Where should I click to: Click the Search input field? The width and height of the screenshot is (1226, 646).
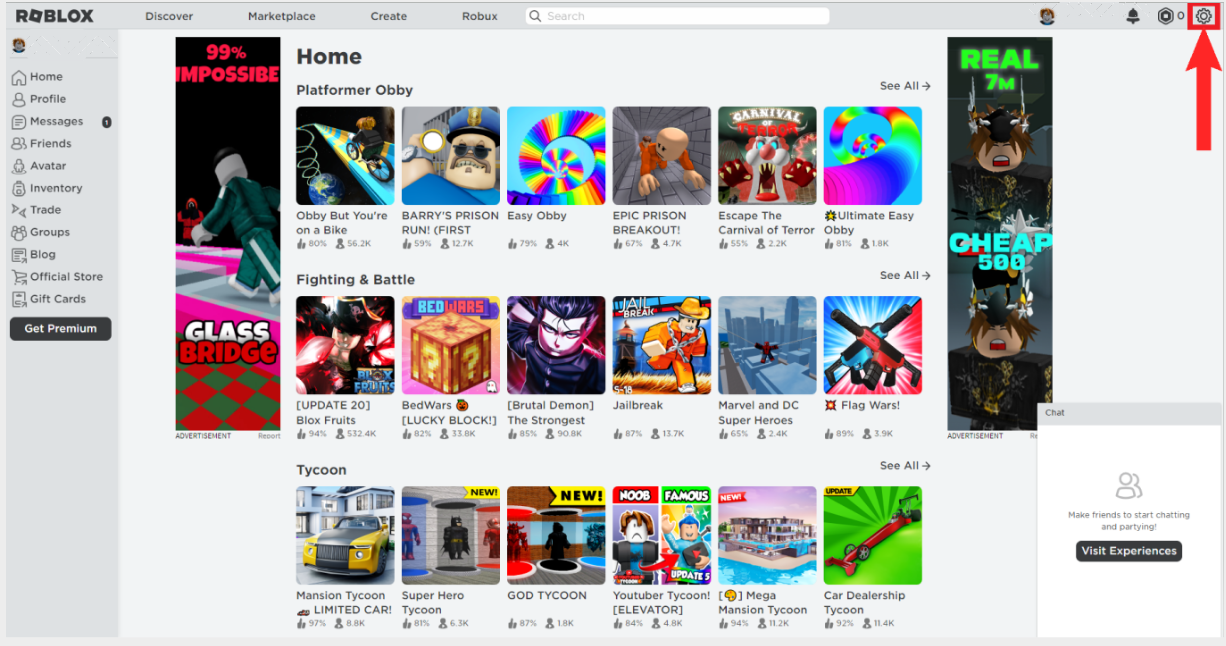click(677, 16)
